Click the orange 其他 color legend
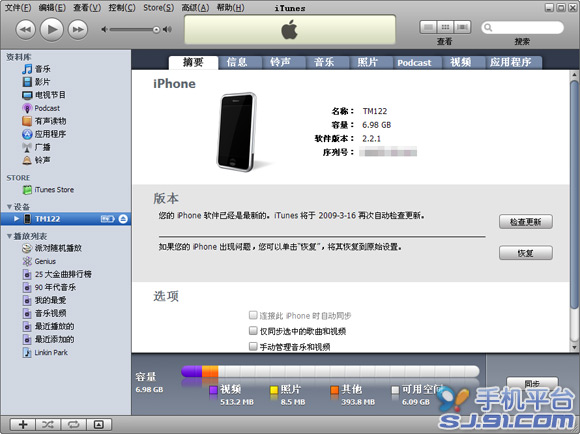Image resolution: width=580 pixels, height=434 pixels. [334, 390]
